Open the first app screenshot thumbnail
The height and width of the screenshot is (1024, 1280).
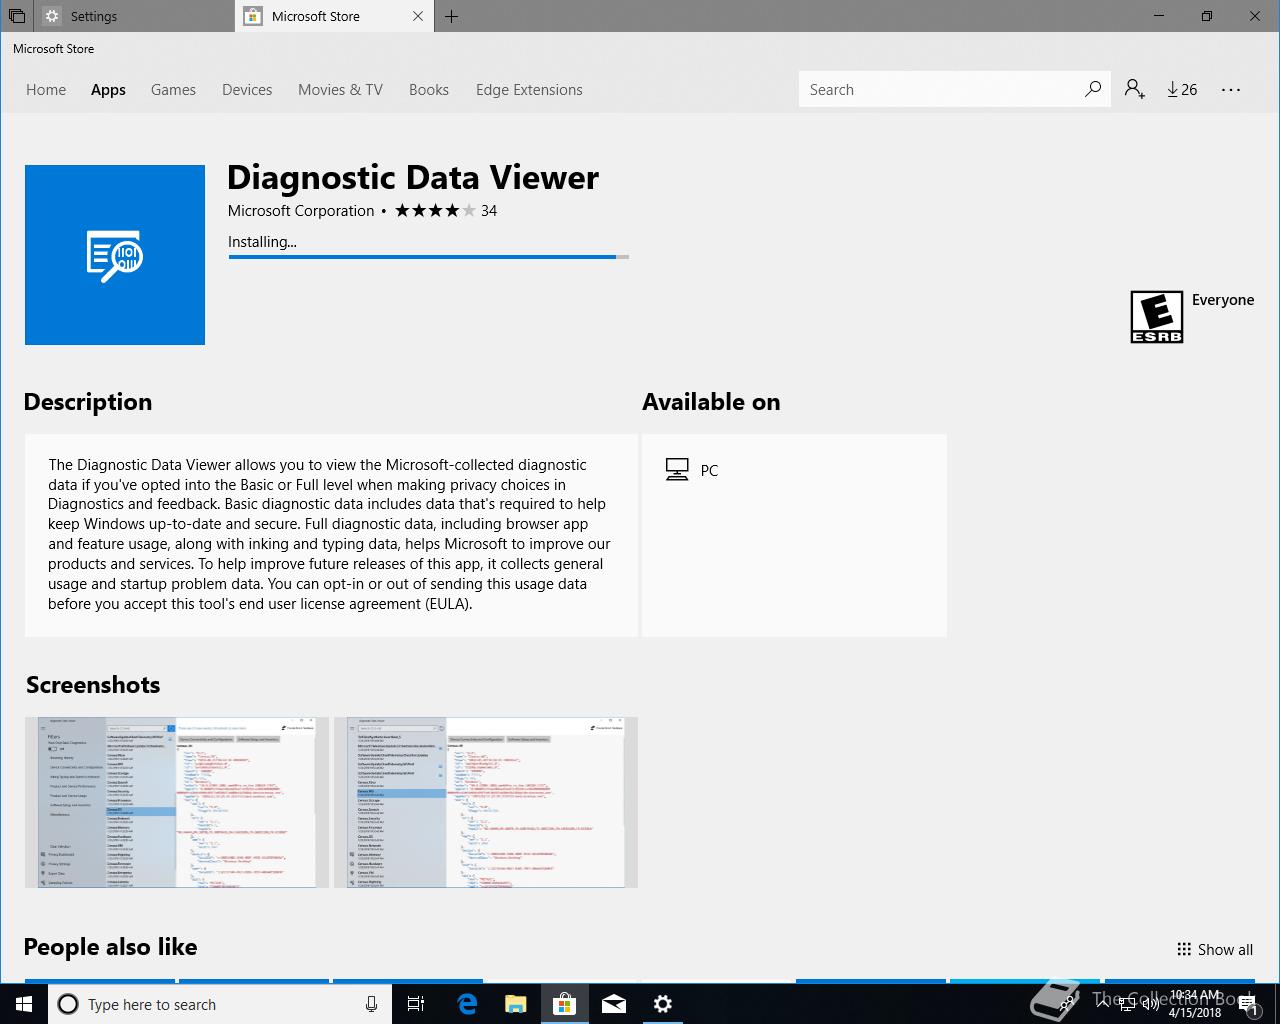(x=177, y=802)
